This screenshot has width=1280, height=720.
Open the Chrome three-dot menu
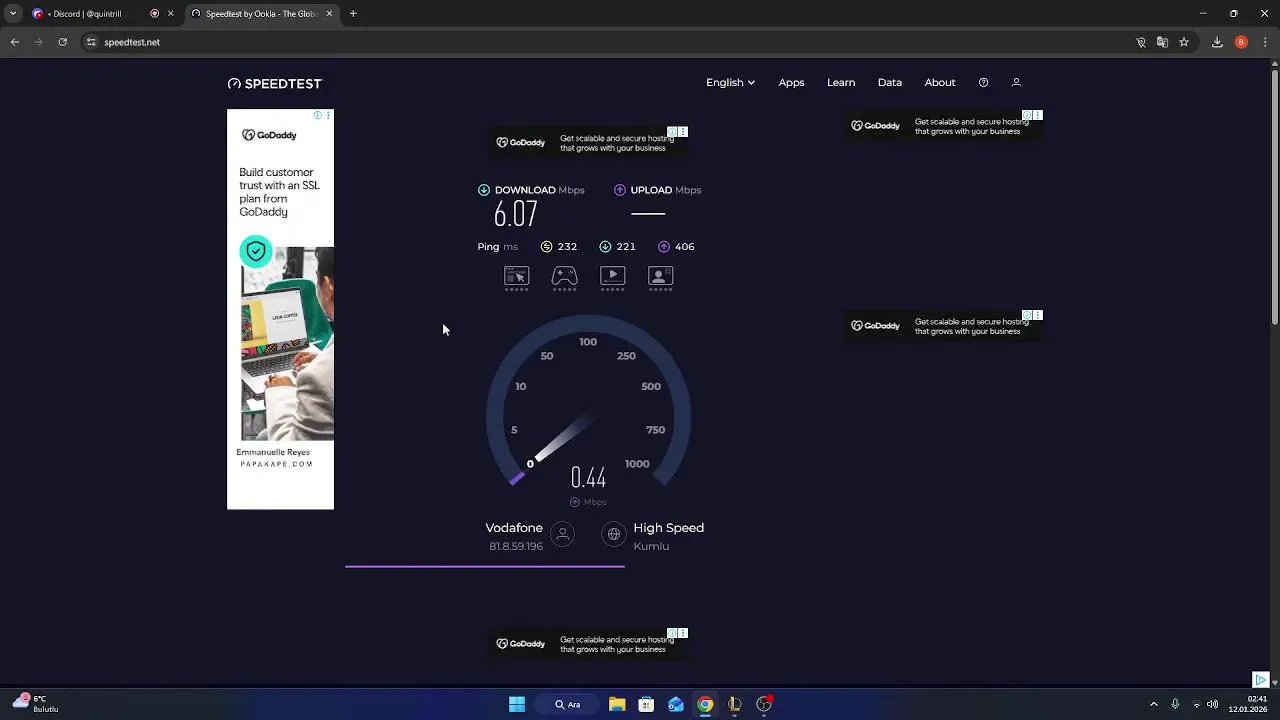coord(1264,42)
